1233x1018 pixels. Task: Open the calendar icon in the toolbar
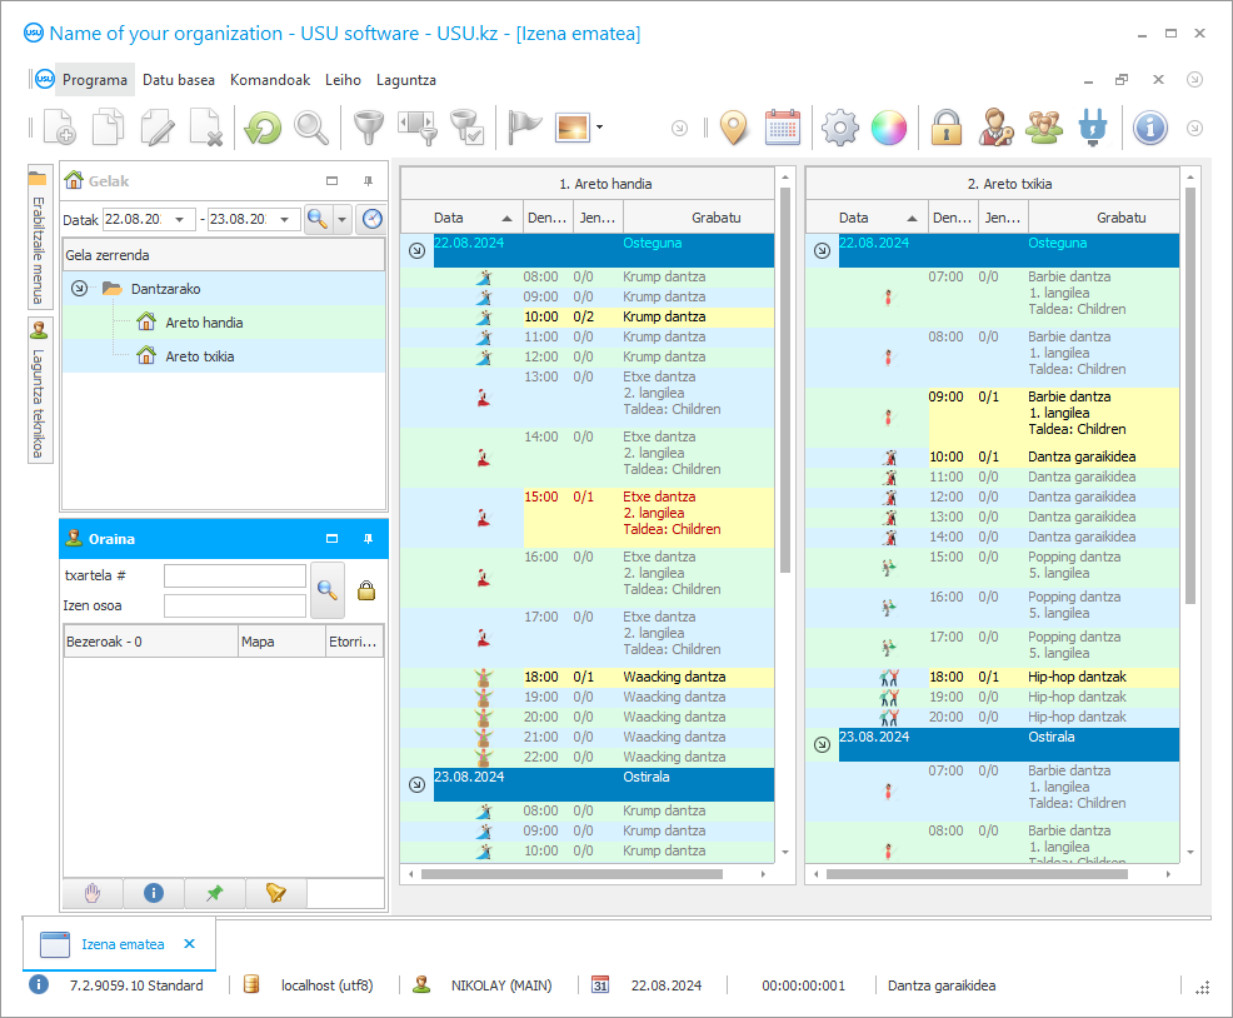782,128
